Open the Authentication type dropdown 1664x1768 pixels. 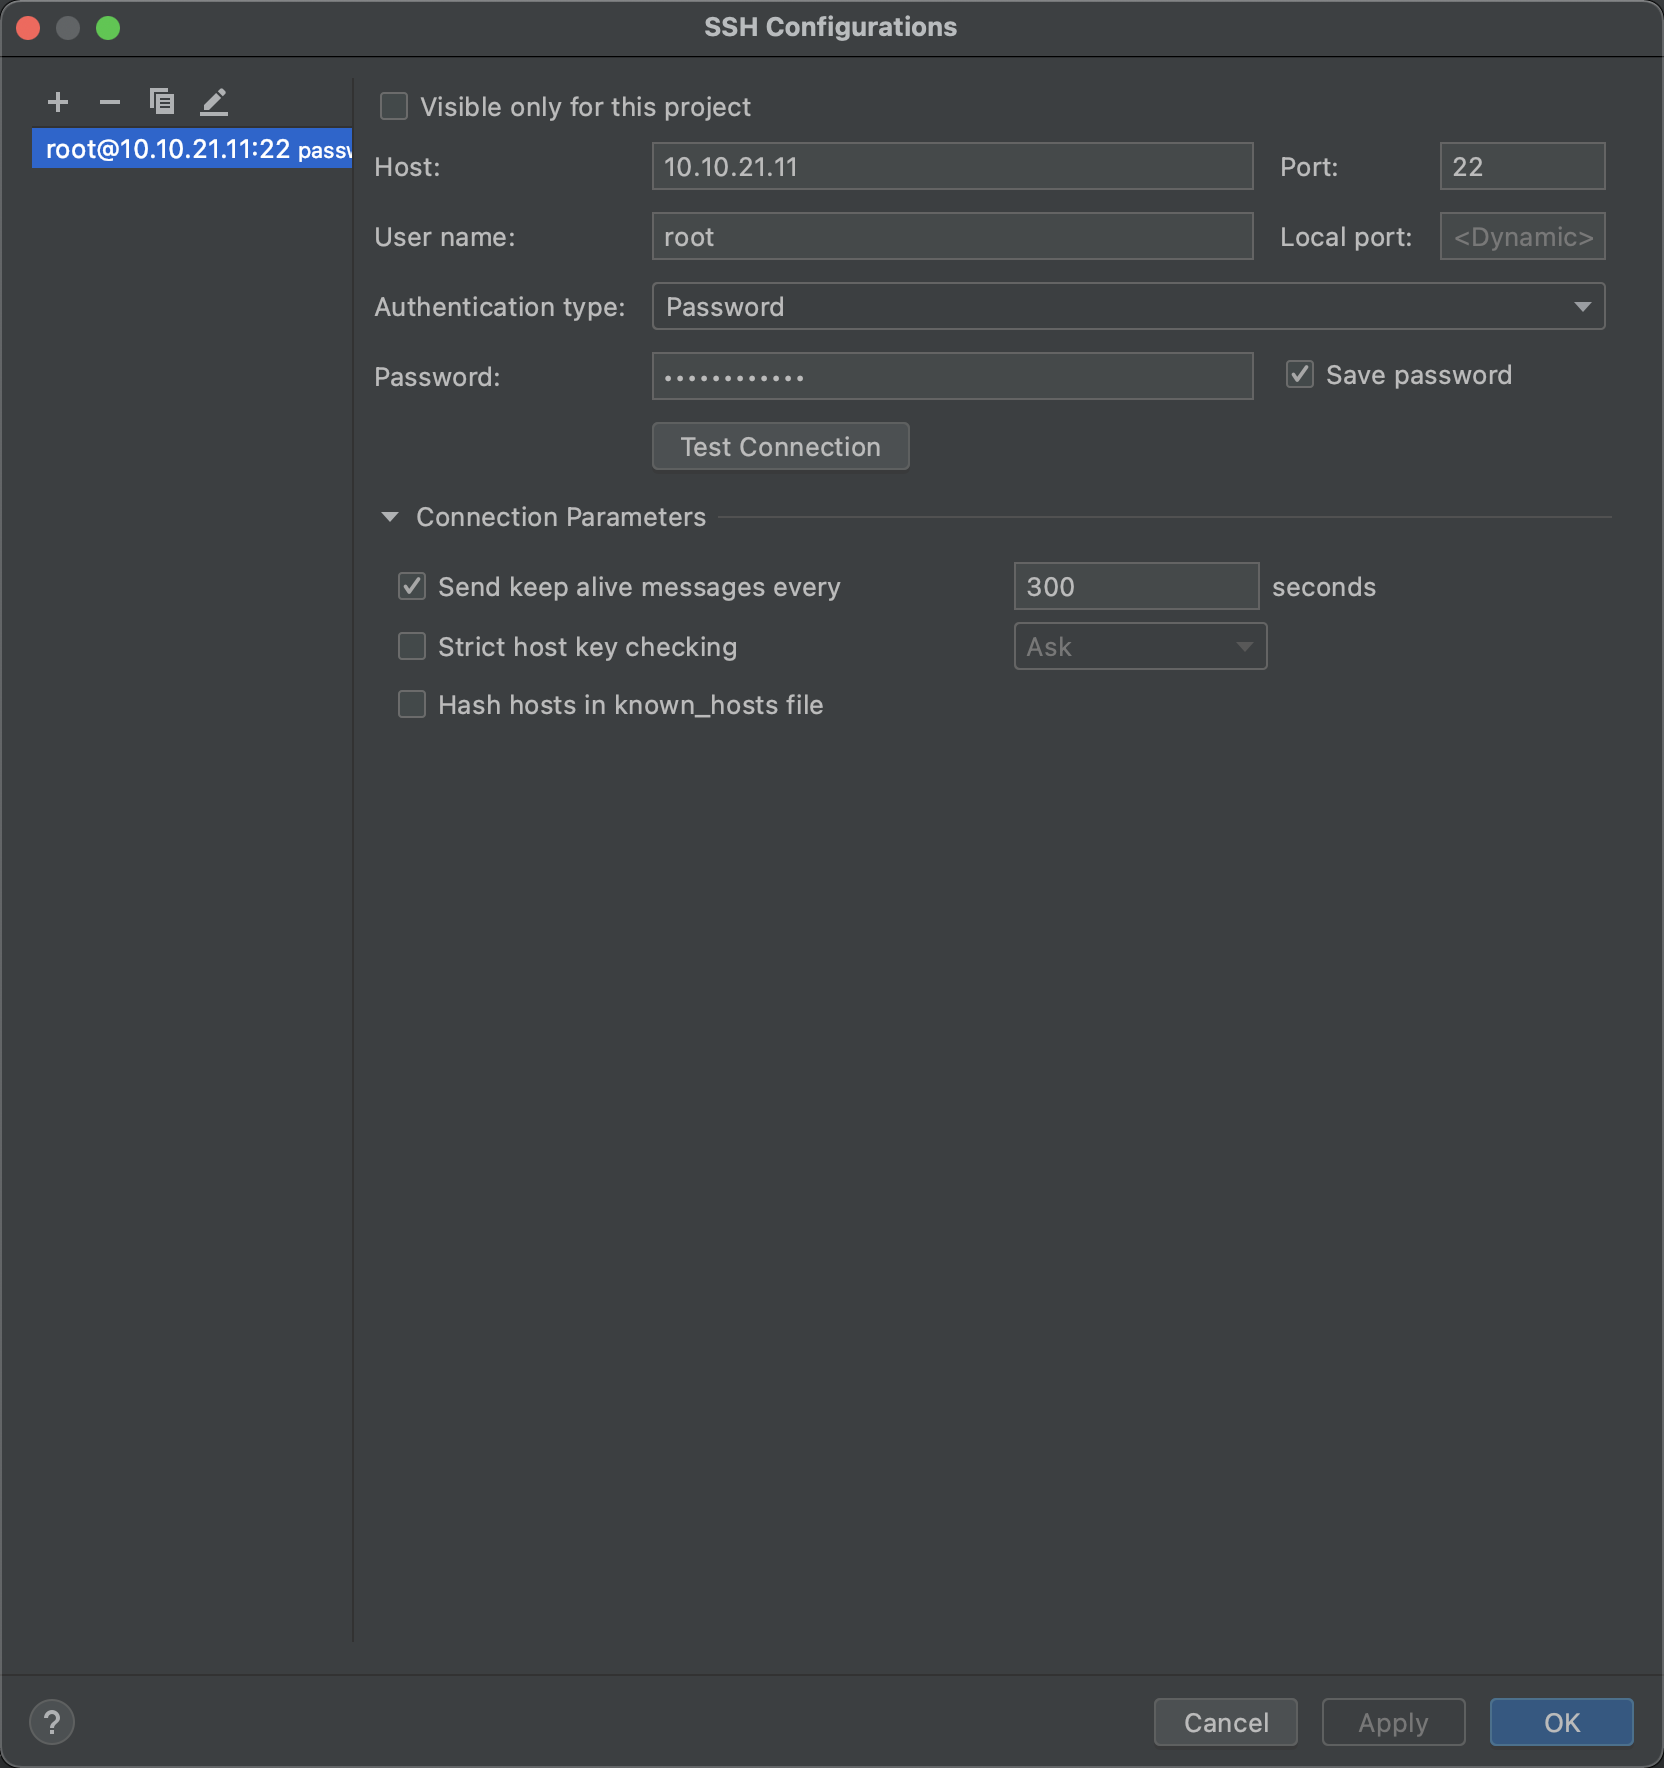pos(1128,307)
